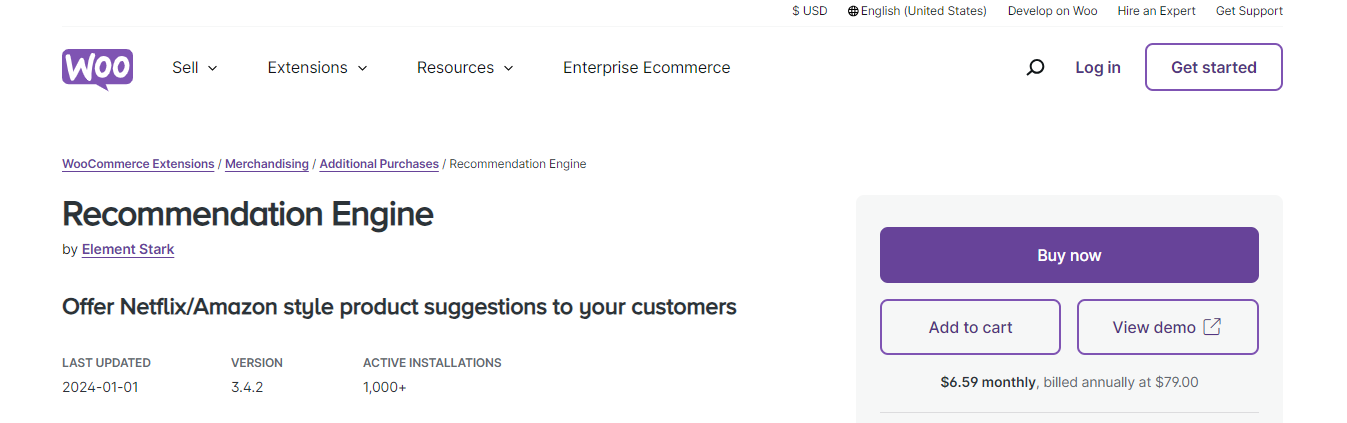
Task: Click the globe language icon
Action: 853,11
